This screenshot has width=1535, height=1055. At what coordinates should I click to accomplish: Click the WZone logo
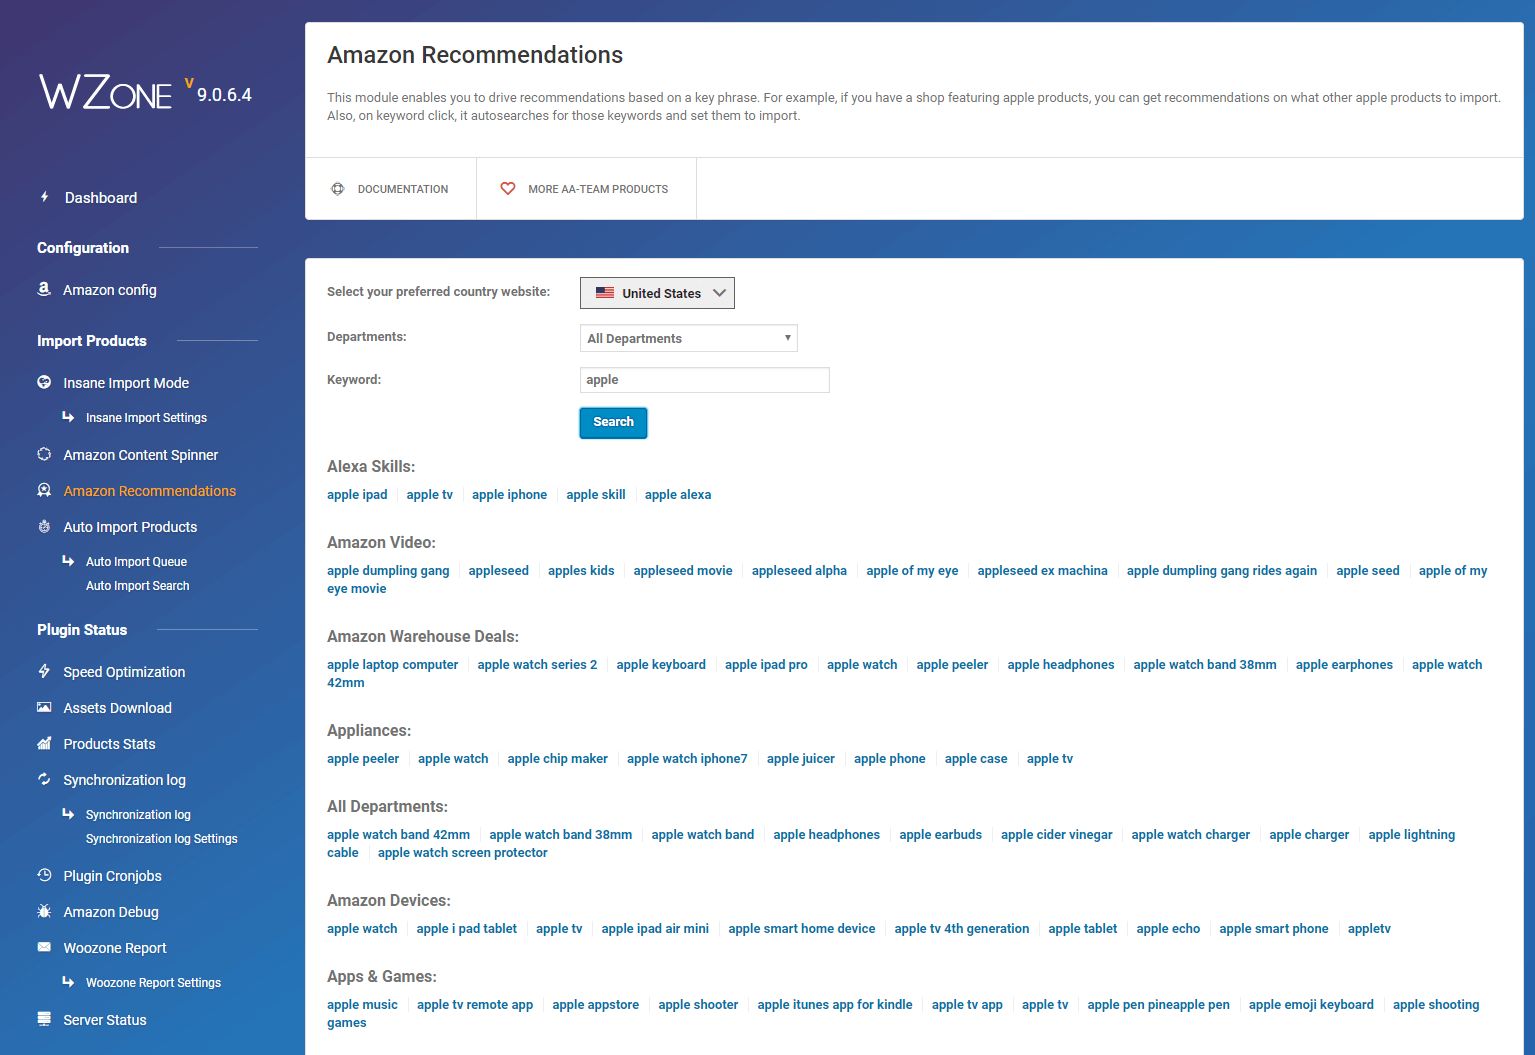[106, 92]
